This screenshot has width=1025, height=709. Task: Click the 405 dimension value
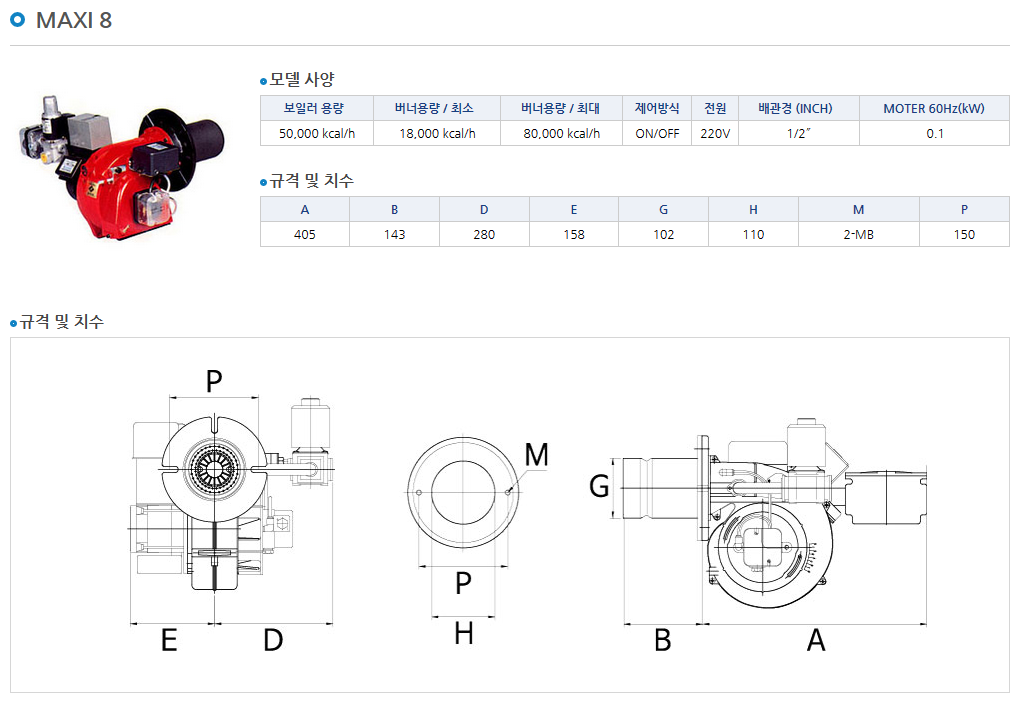(305, 235)
